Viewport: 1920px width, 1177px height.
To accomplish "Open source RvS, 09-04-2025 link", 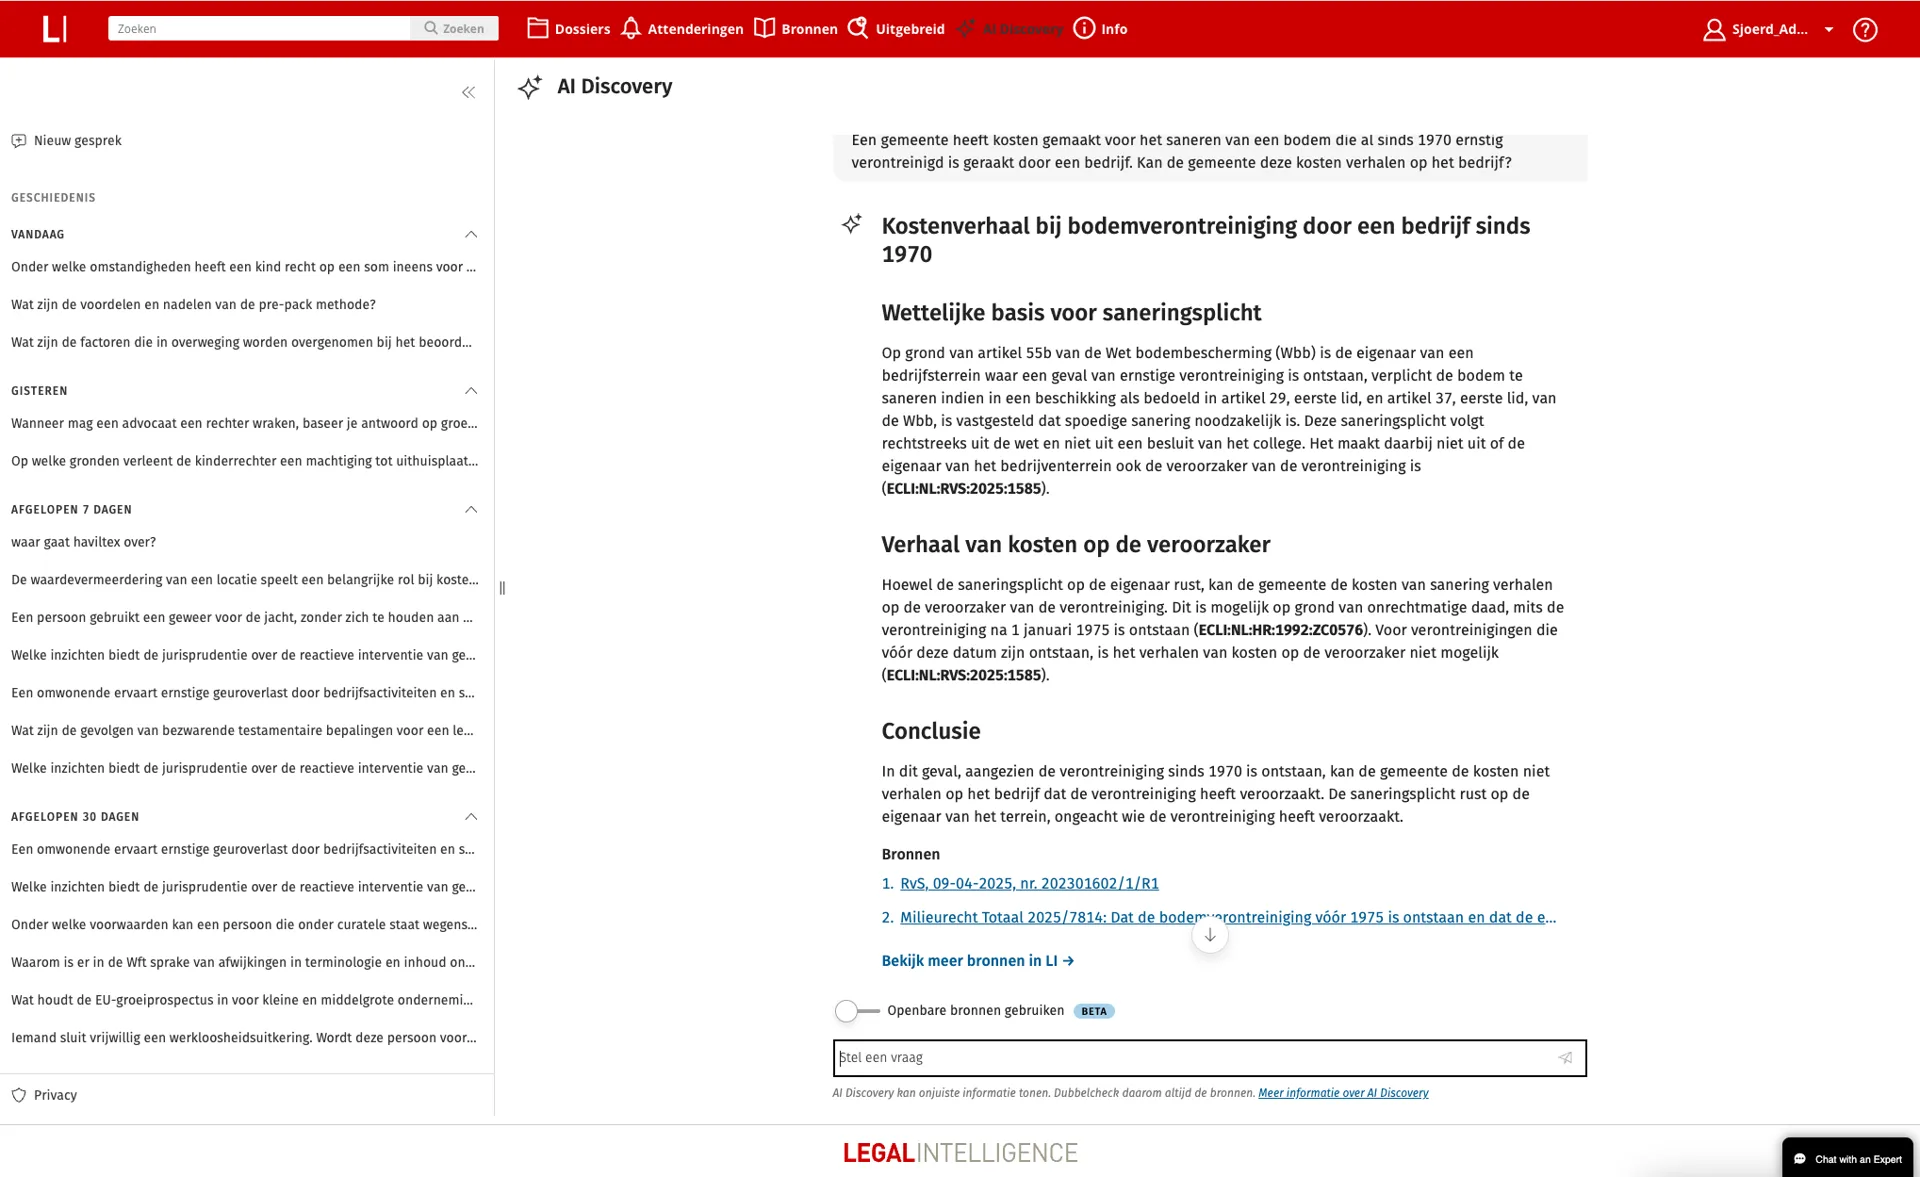I will click(x=1029, y=884).
